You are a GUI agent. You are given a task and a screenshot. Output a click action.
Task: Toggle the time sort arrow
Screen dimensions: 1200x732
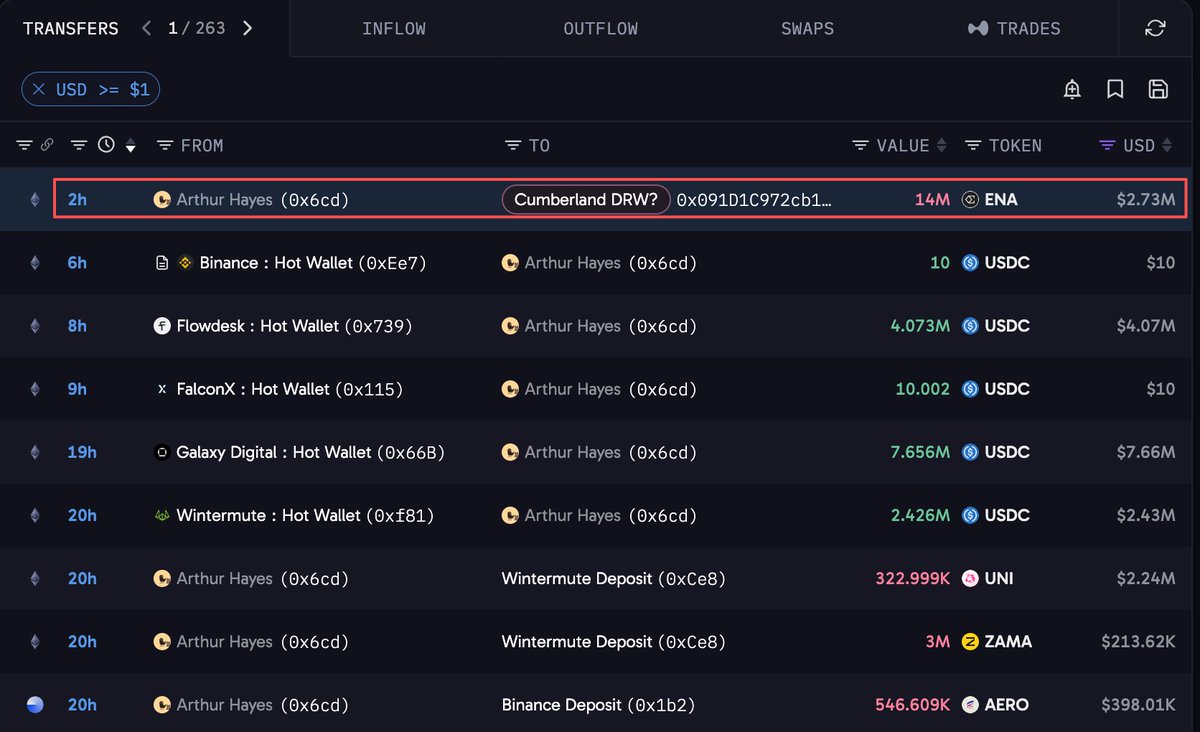[x=131, y=146]
